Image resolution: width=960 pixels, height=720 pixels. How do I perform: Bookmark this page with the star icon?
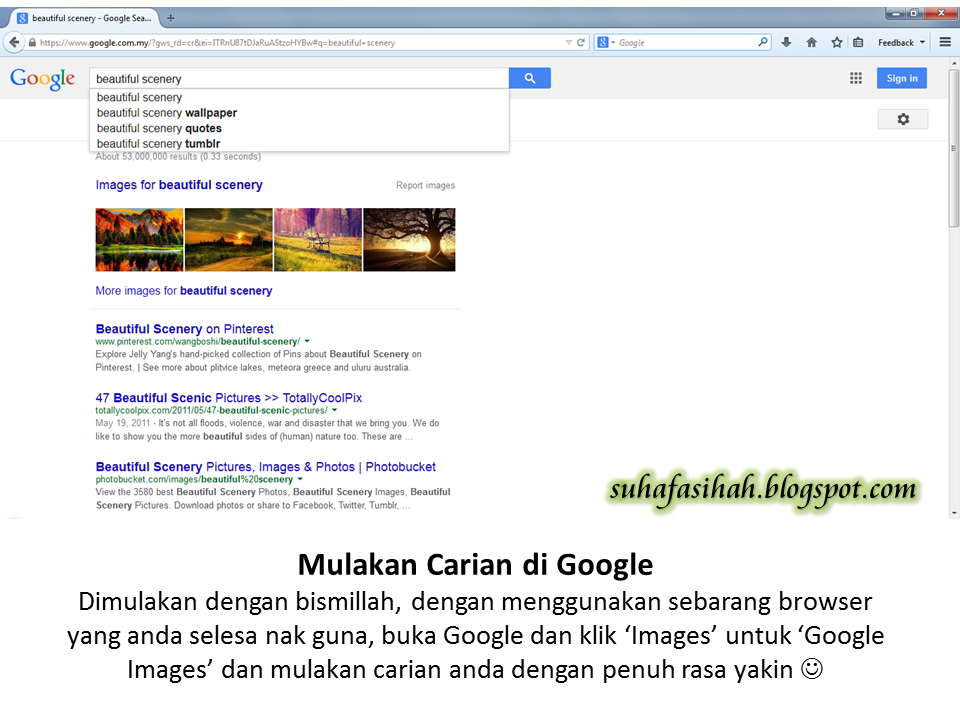836,42
